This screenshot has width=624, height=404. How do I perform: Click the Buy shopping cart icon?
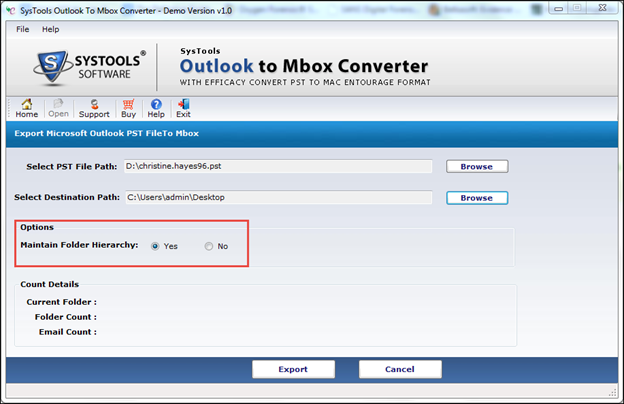pos(128,108)
